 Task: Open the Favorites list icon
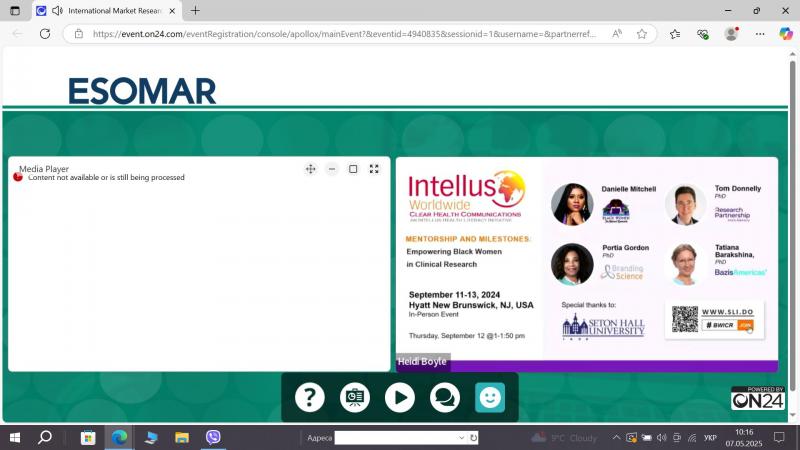[x=674, y=34]
